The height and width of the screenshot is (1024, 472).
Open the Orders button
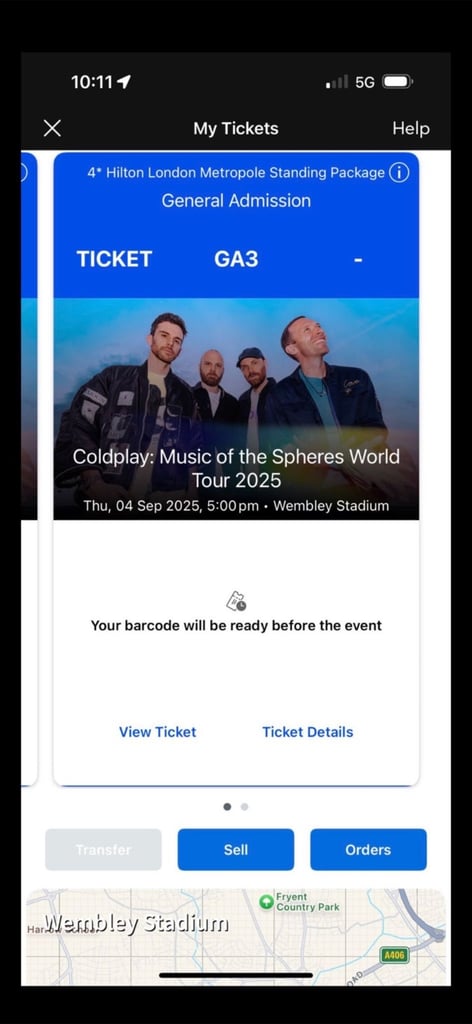coord(368,850)
